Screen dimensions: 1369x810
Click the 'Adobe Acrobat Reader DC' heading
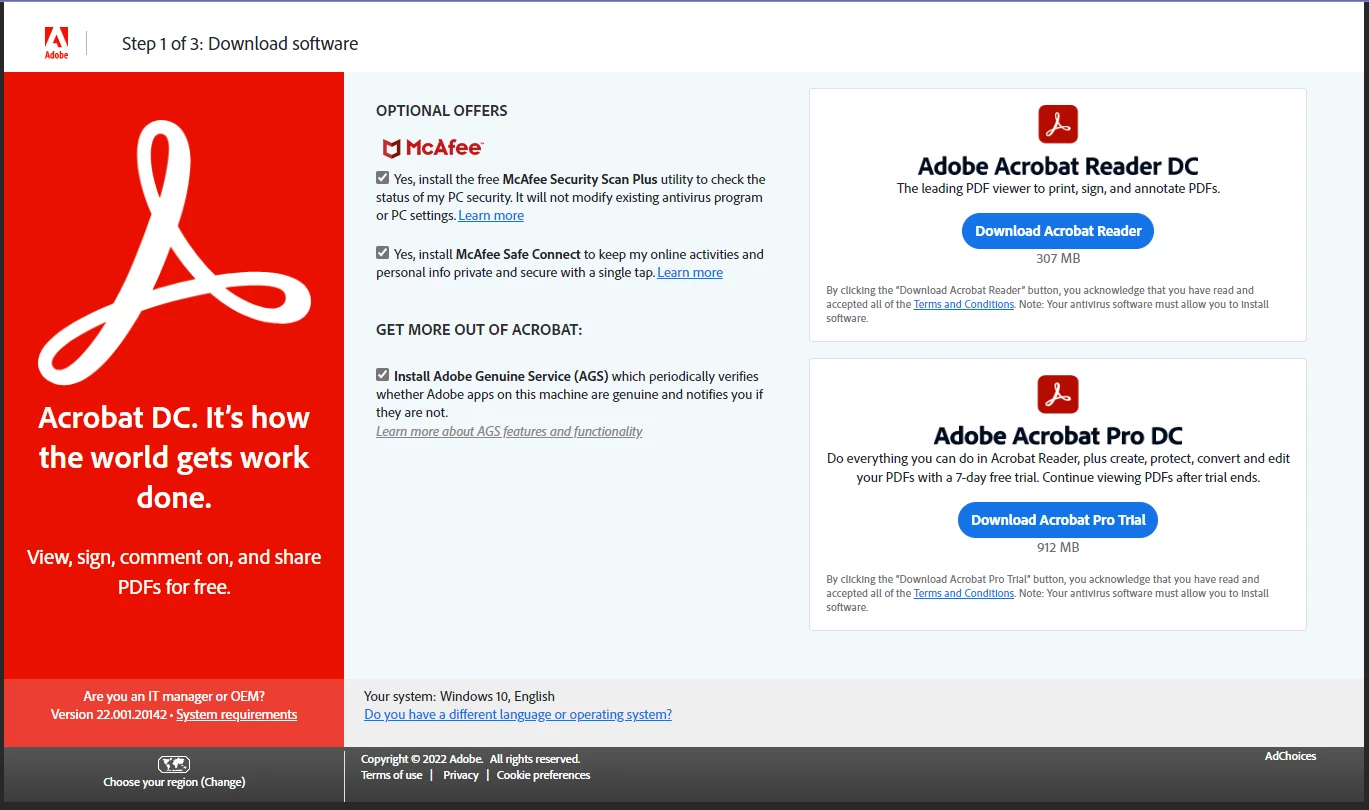click(x=1058, y=166)
